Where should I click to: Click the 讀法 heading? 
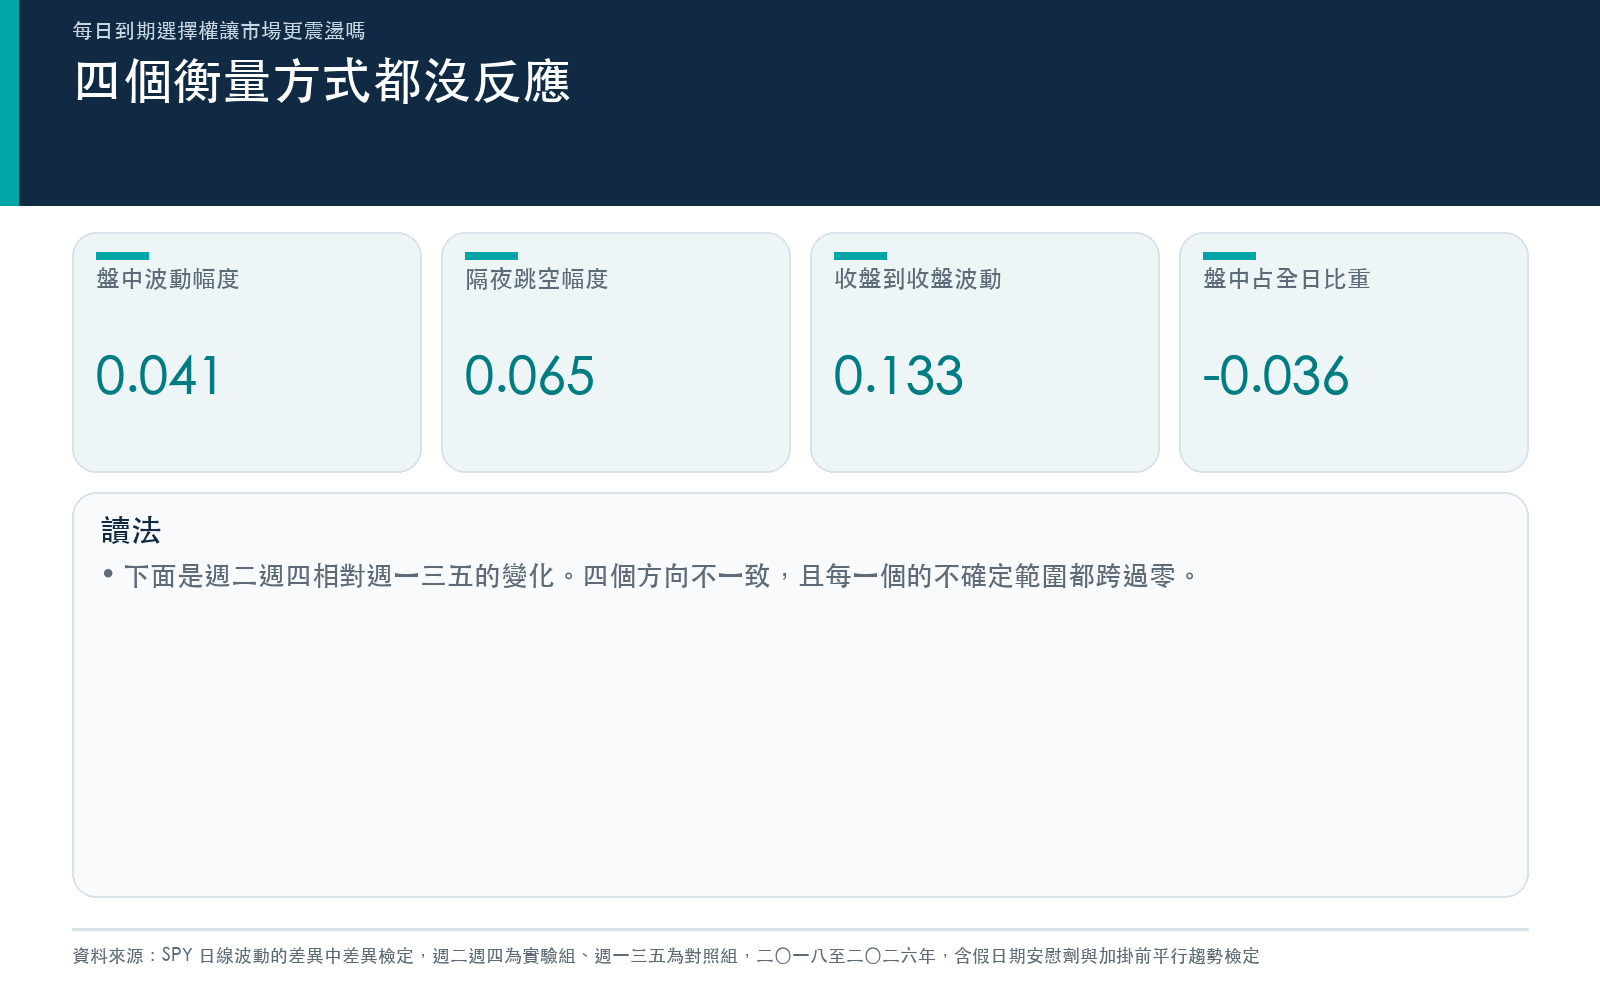coord(131,530)
